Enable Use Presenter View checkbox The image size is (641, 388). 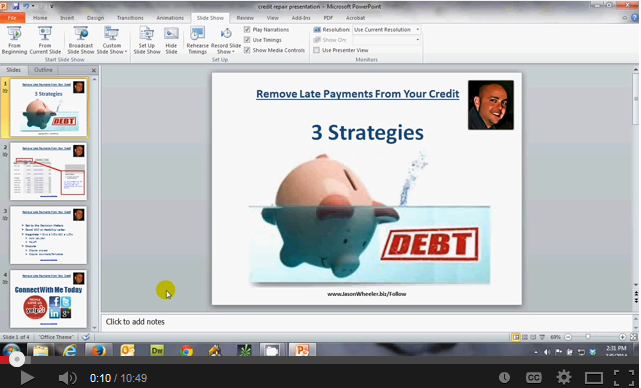pos(316,50)
